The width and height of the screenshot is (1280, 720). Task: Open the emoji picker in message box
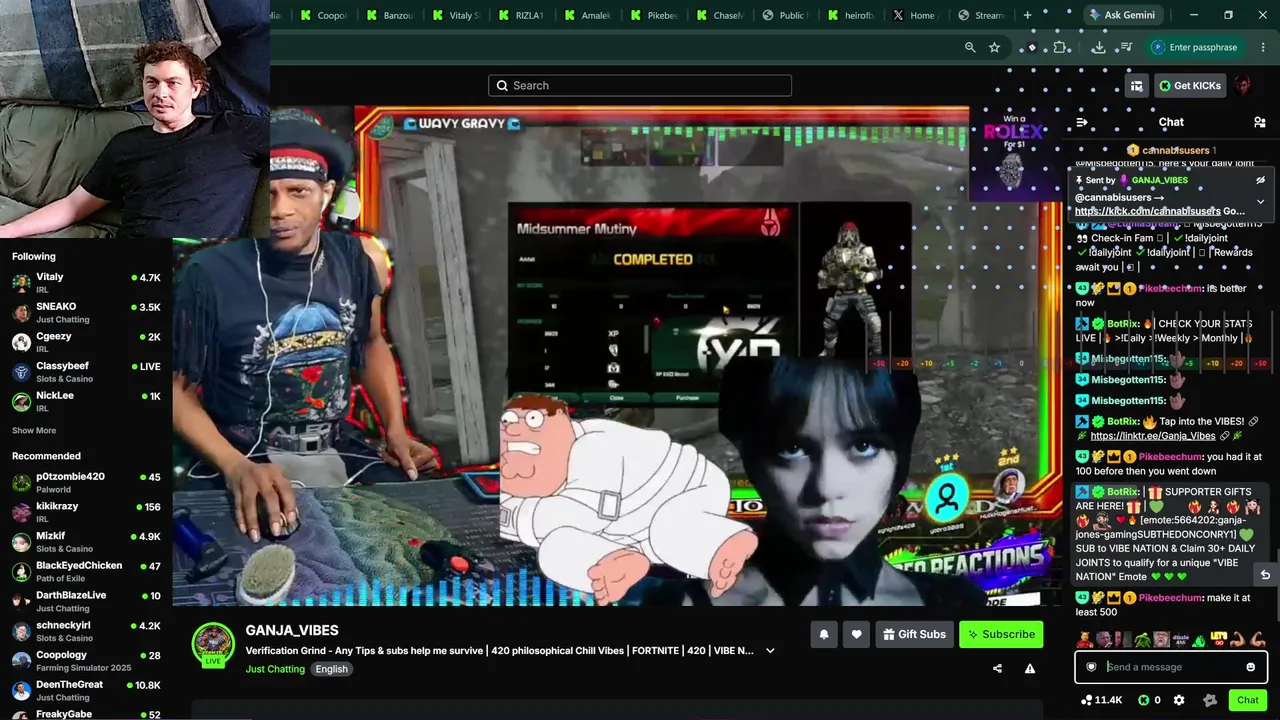1250,667
